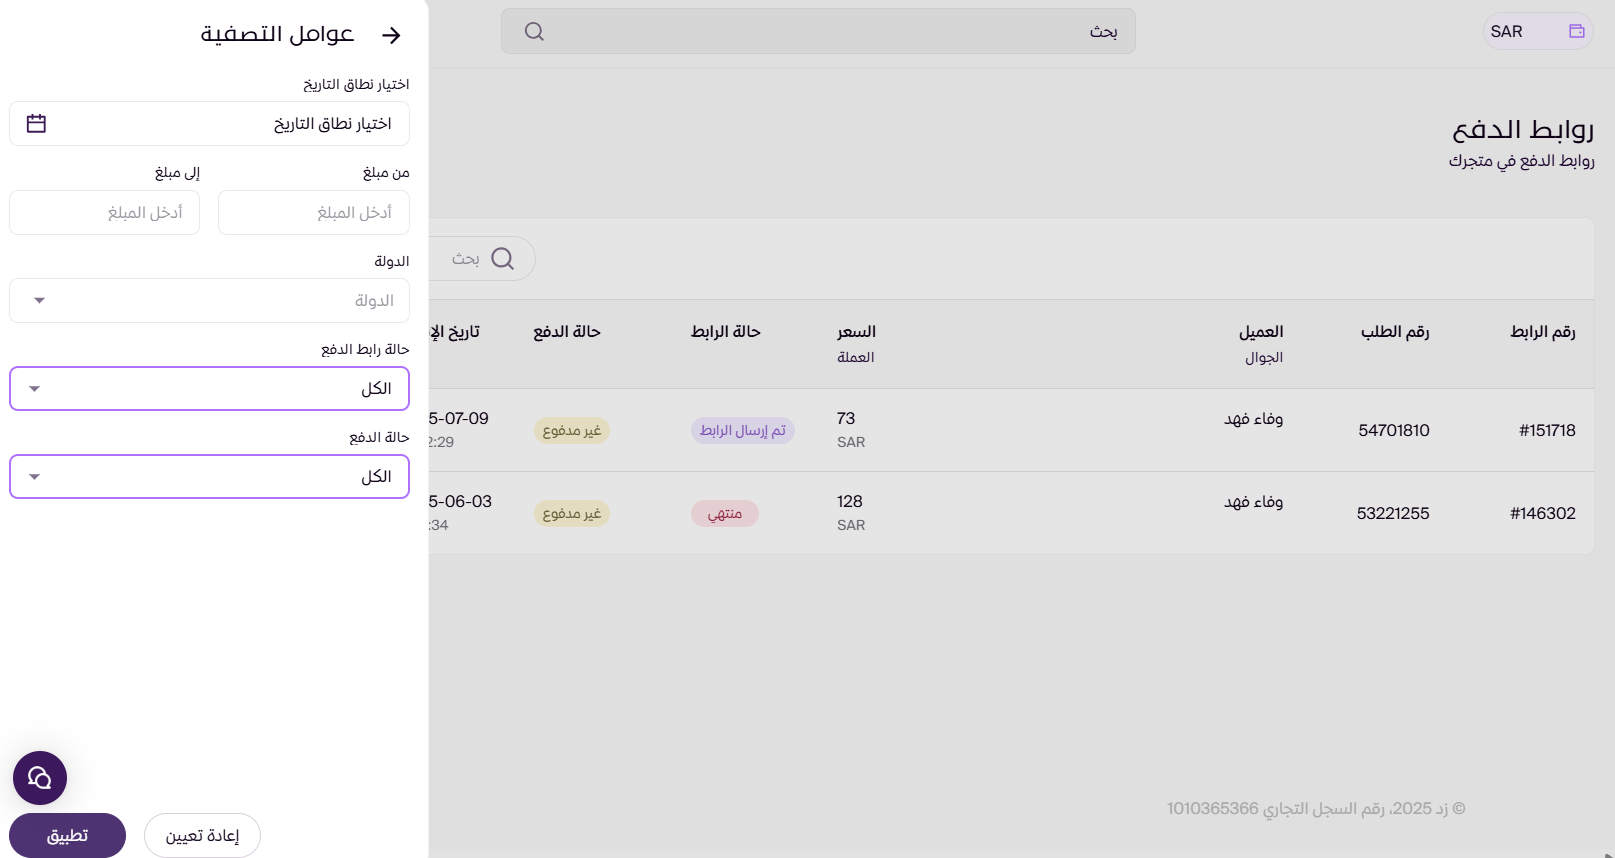1615x858 pixels.
Task: Click the top search (بحث) text box
Action: coord(818,32)
